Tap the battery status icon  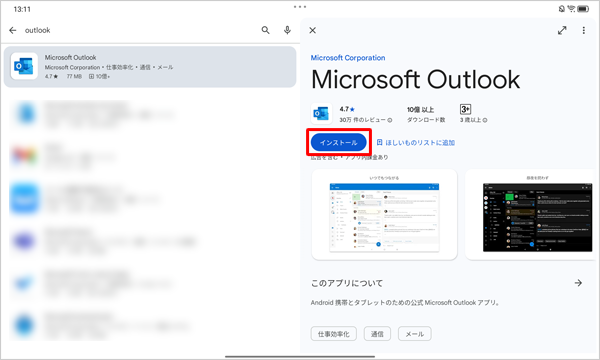tap(583, 8)
